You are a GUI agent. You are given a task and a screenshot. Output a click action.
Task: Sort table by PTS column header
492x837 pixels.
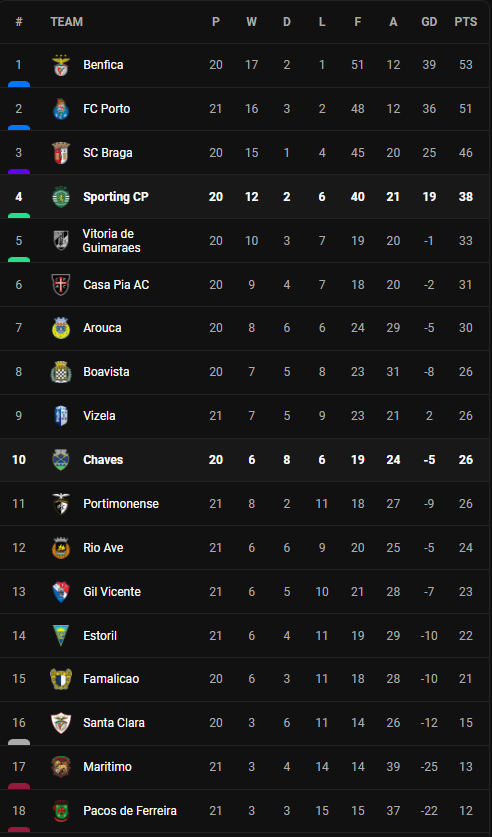(466, 22)
